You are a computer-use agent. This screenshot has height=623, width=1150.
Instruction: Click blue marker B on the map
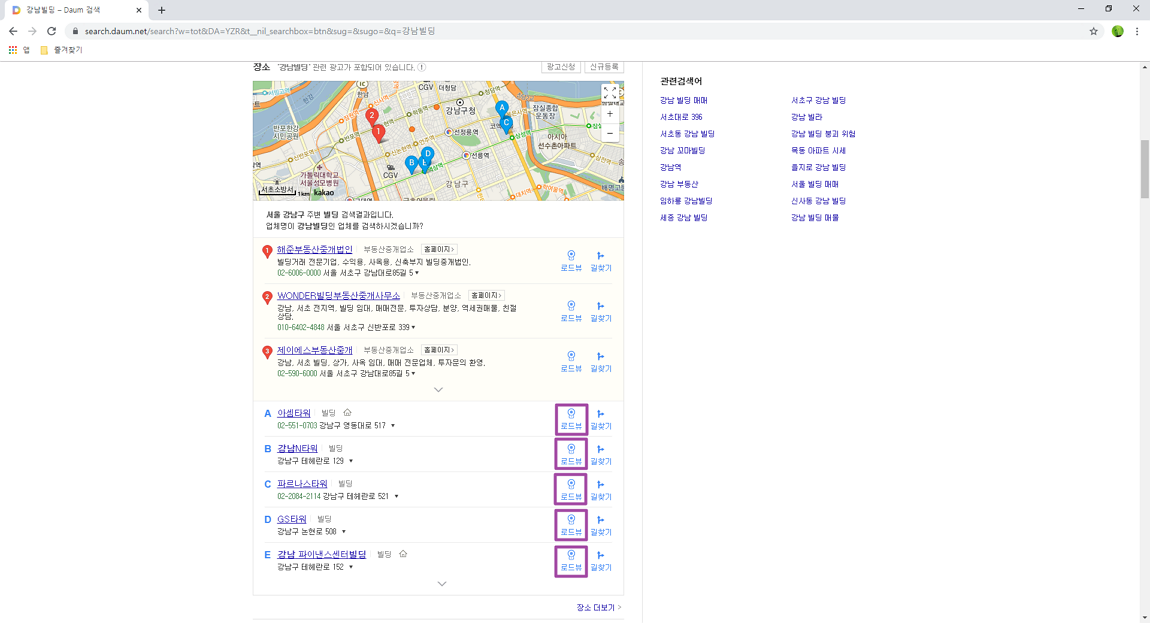(411, 164)
